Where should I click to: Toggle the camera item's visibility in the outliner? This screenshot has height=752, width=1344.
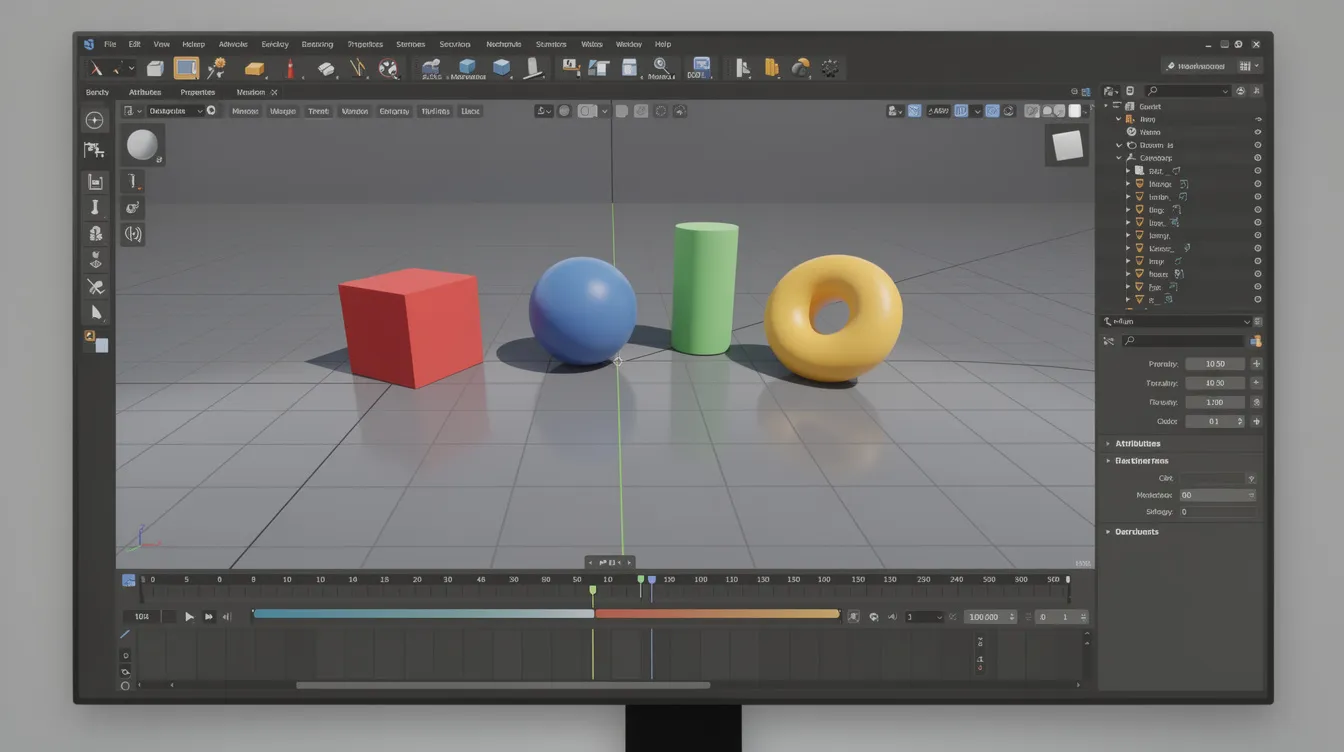click(1257, 157)
